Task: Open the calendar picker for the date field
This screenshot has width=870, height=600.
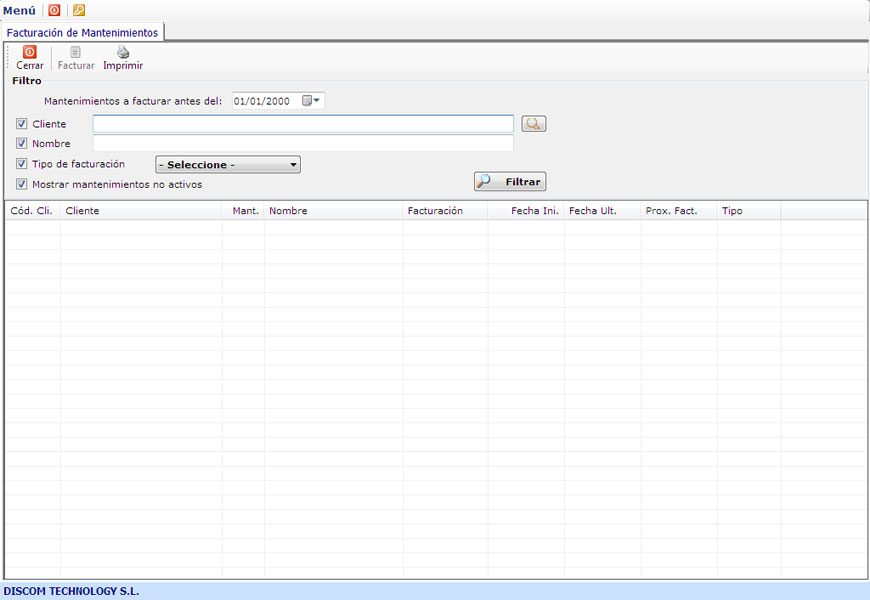Action: (312, 101)
